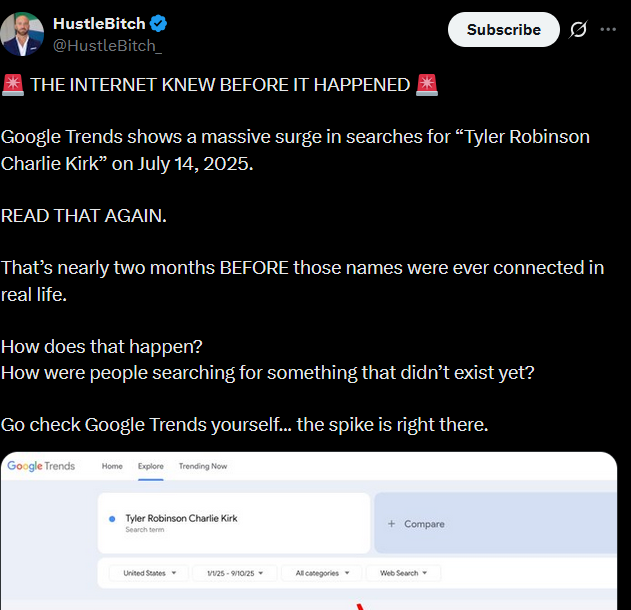Viewport: 631px width, 610px height.
Task: Click the siren emoji after HAPPENED
Action: click(x=427, y=85)
